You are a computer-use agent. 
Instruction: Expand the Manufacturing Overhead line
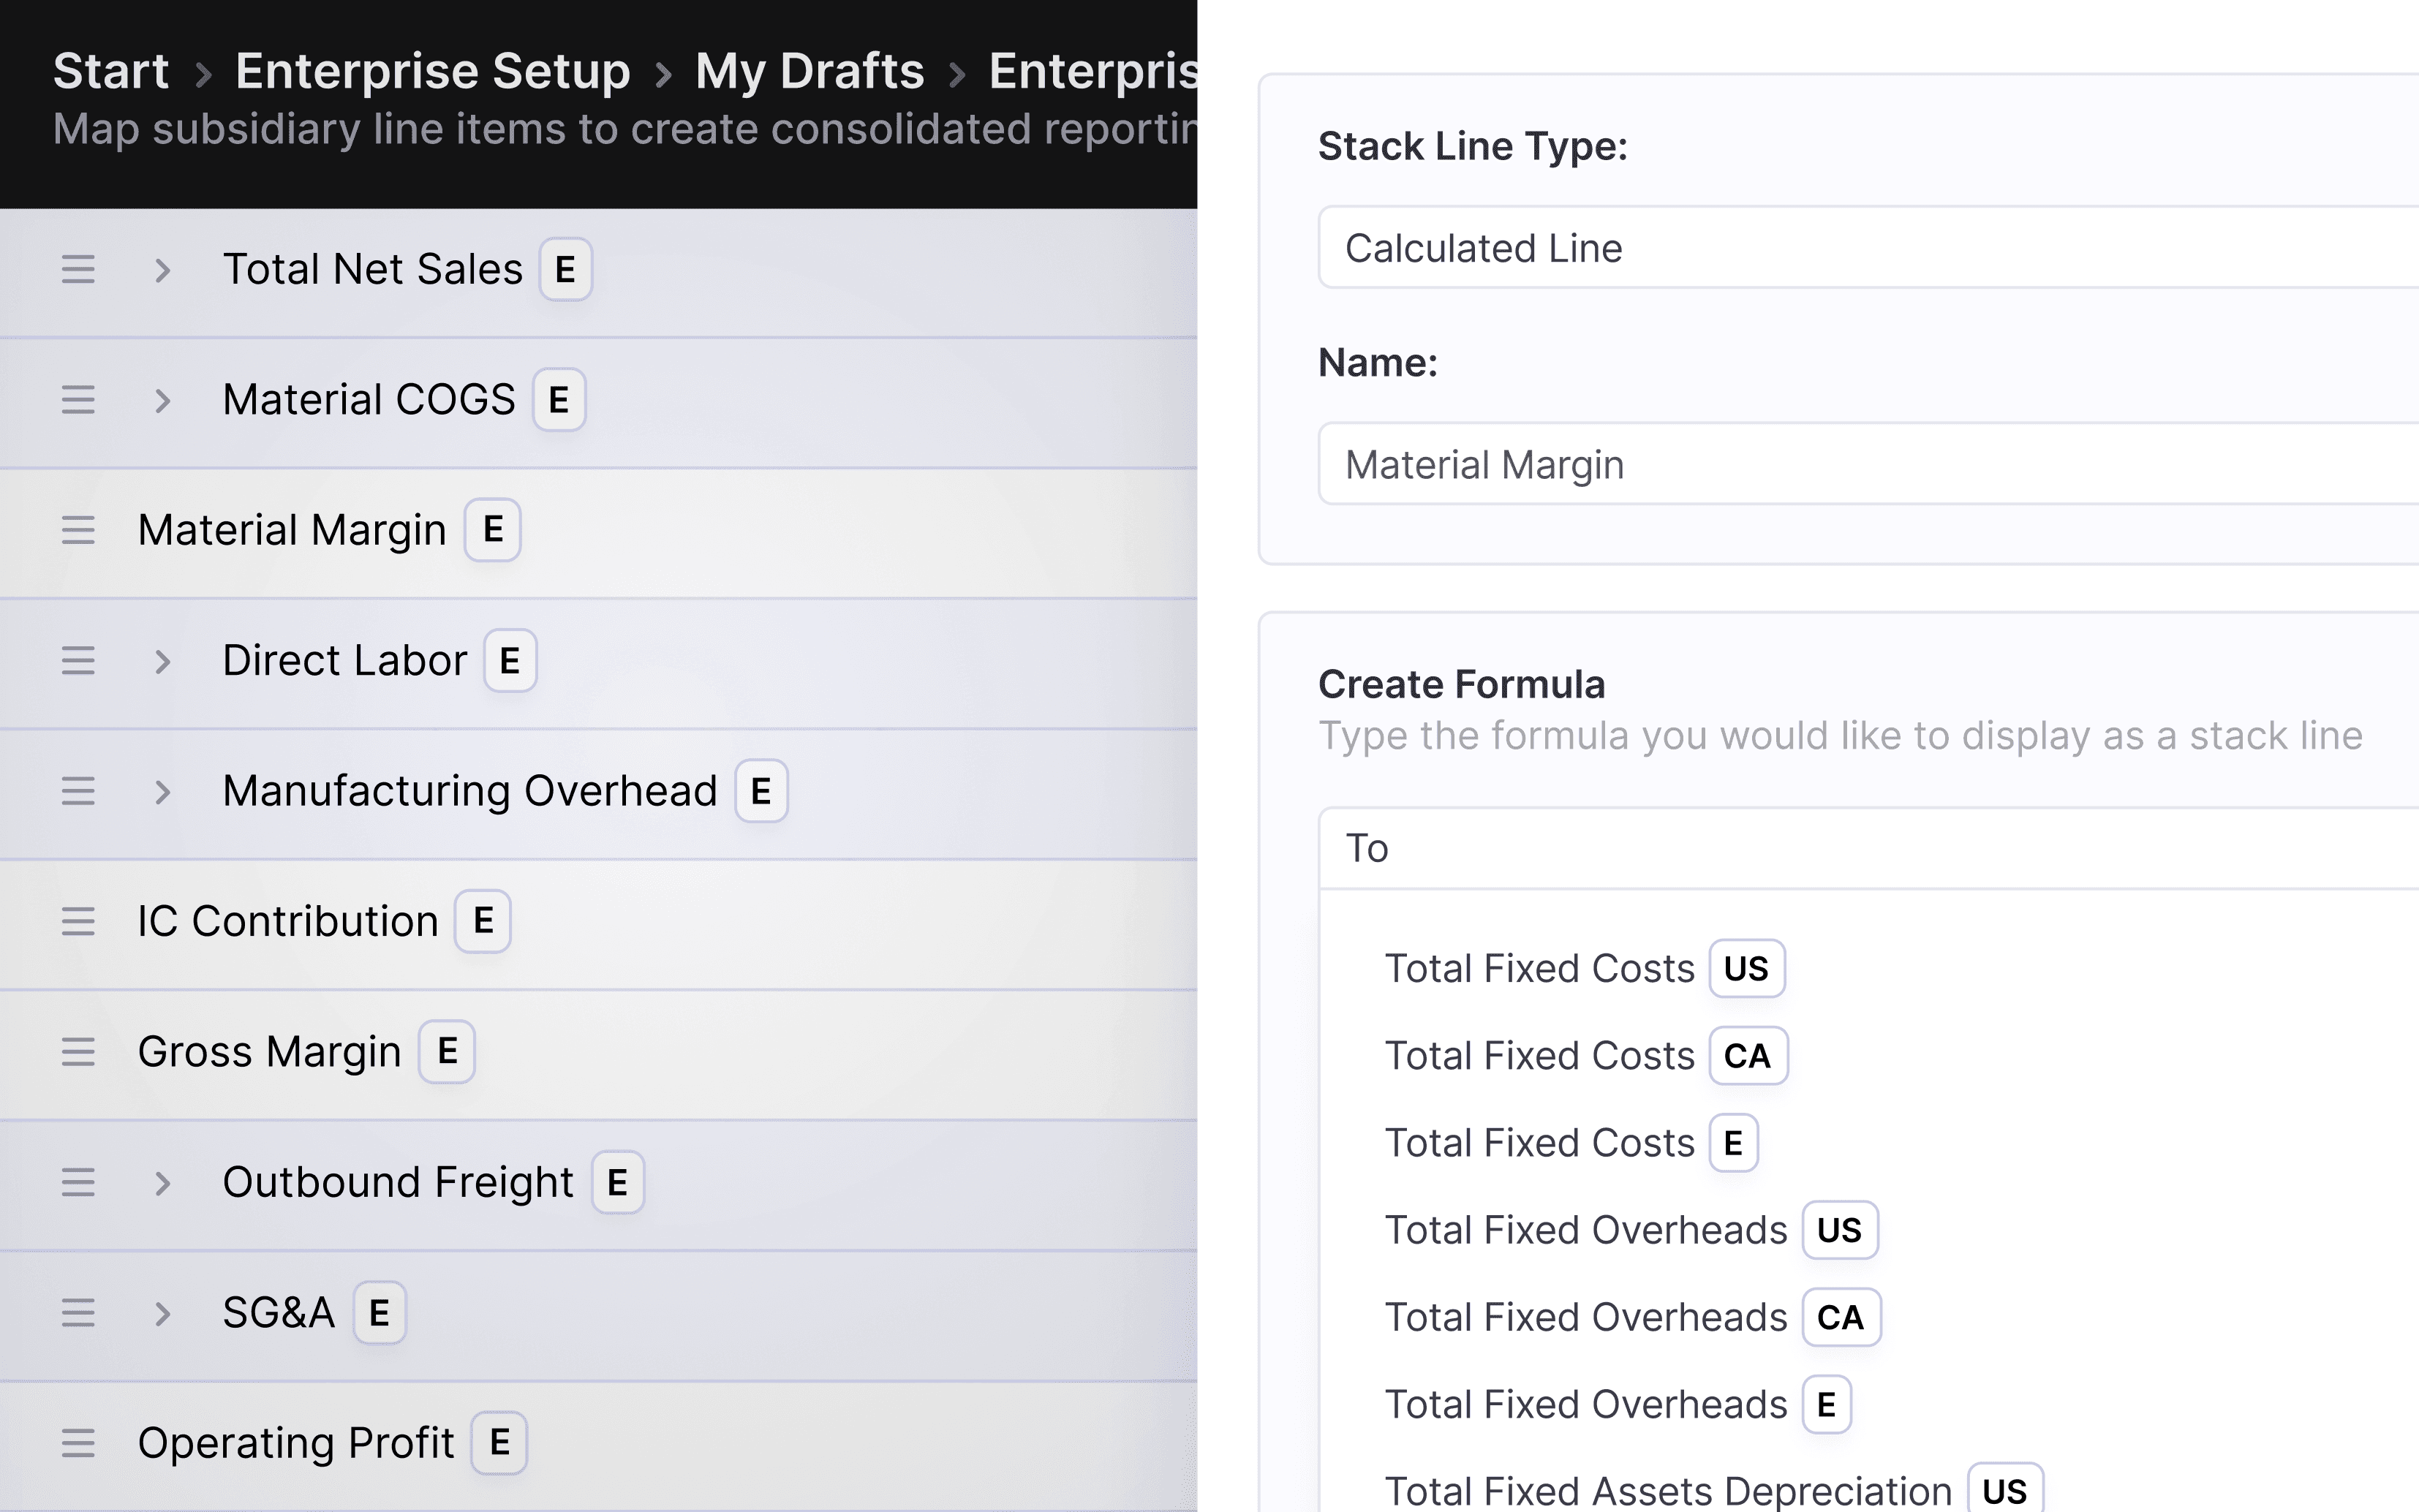point(163,792)
